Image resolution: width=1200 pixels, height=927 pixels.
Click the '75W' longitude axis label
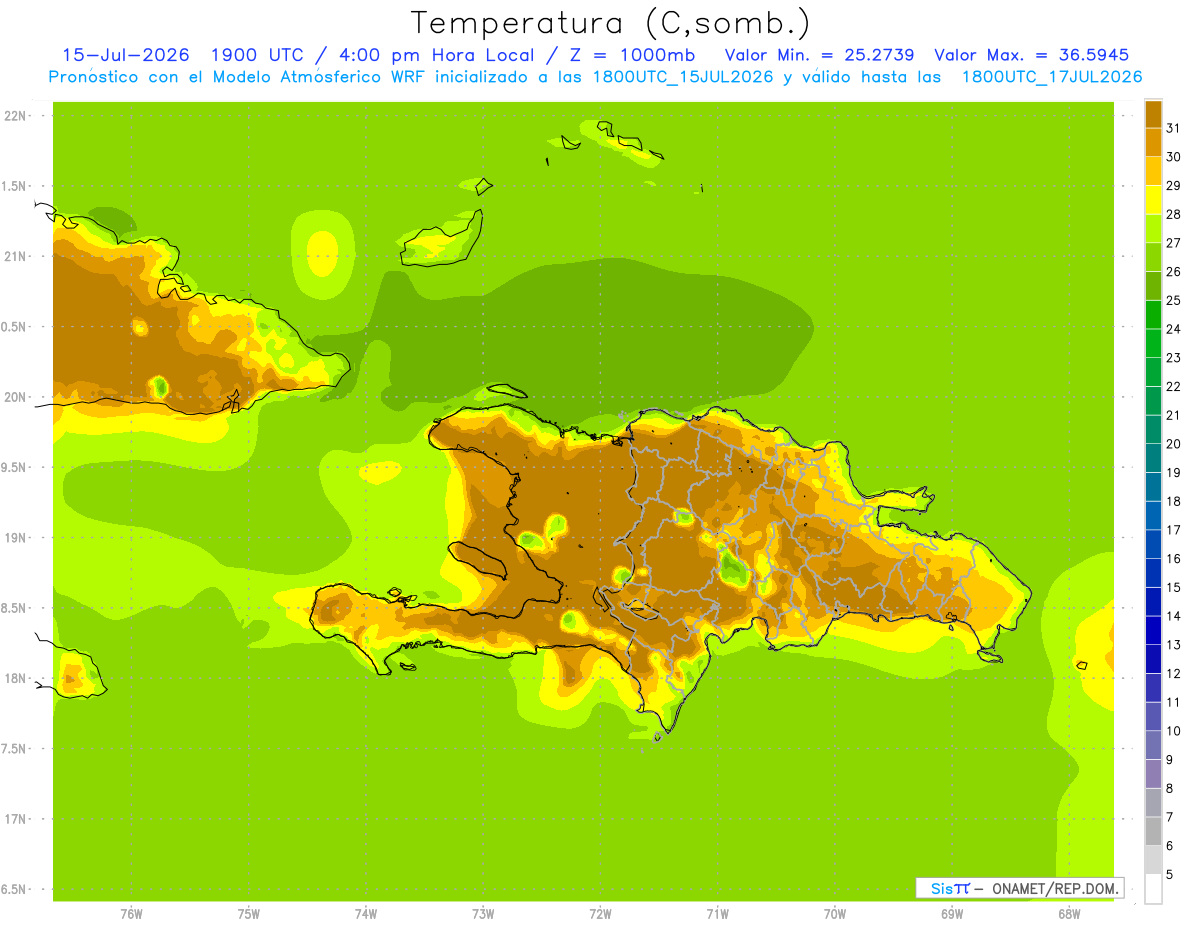248,913
